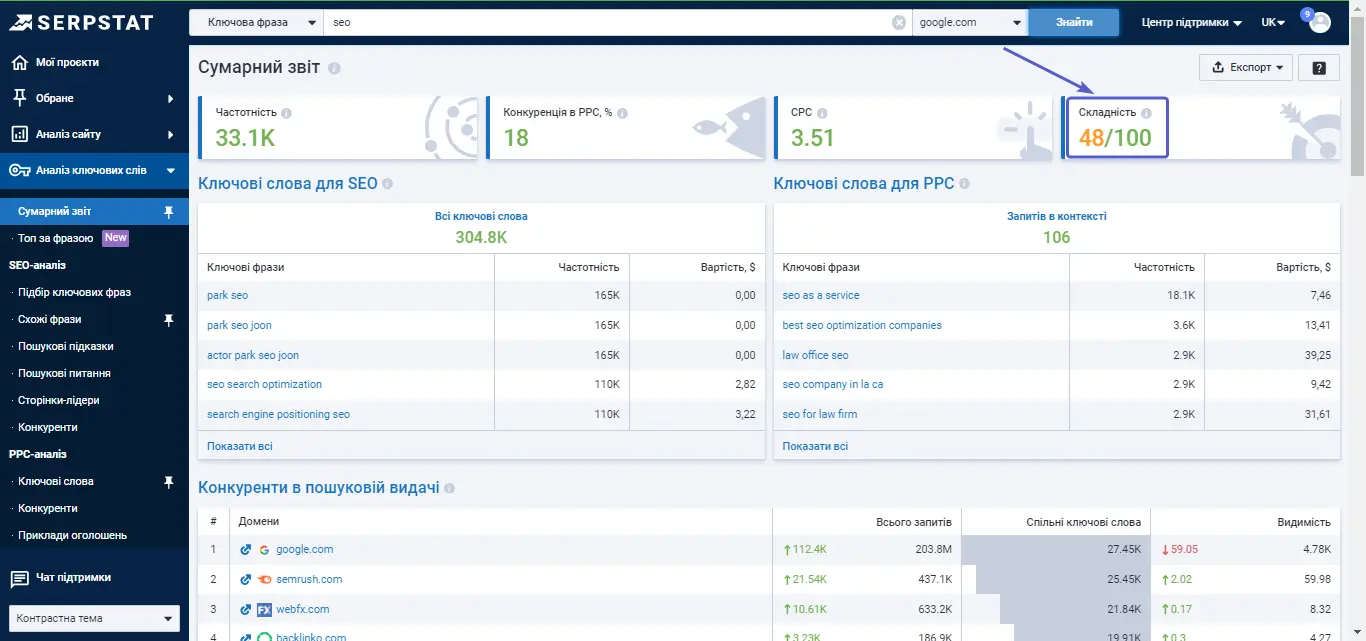Click Показати всі under PPC keywords

815,446
